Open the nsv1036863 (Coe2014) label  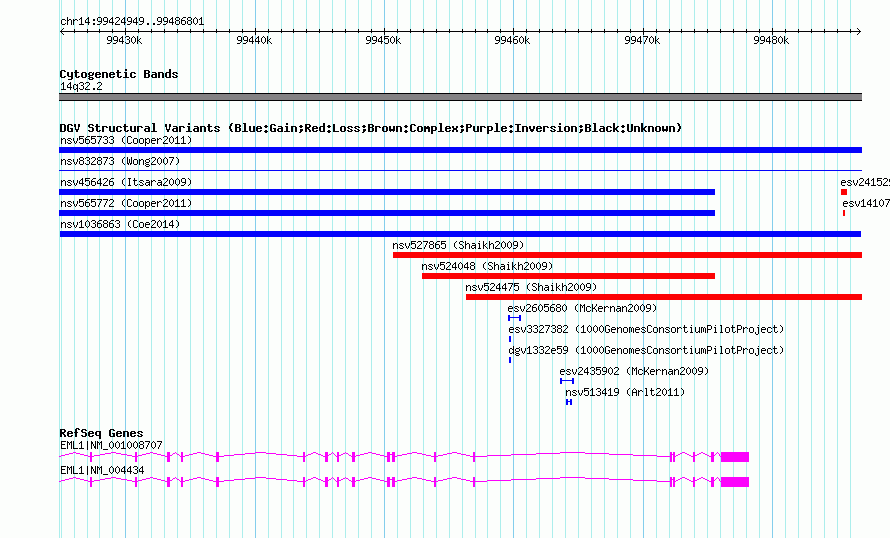click(120, 224)
